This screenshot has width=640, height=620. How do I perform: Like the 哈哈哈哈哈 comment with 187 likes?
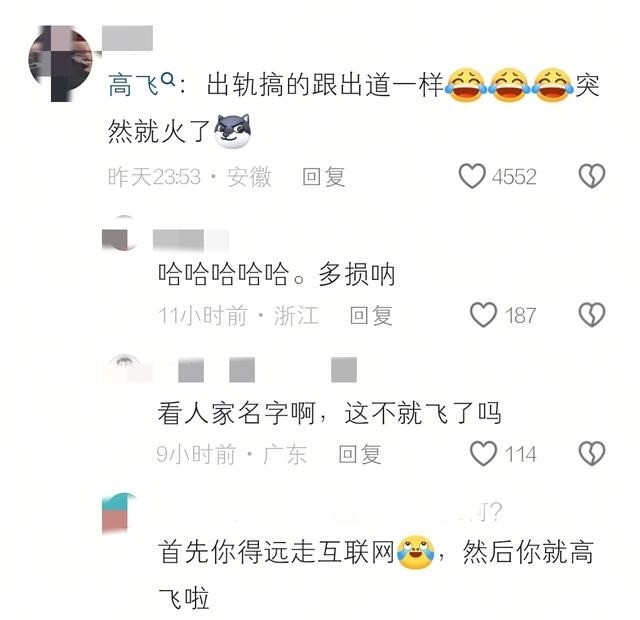(x=483, y=314)
